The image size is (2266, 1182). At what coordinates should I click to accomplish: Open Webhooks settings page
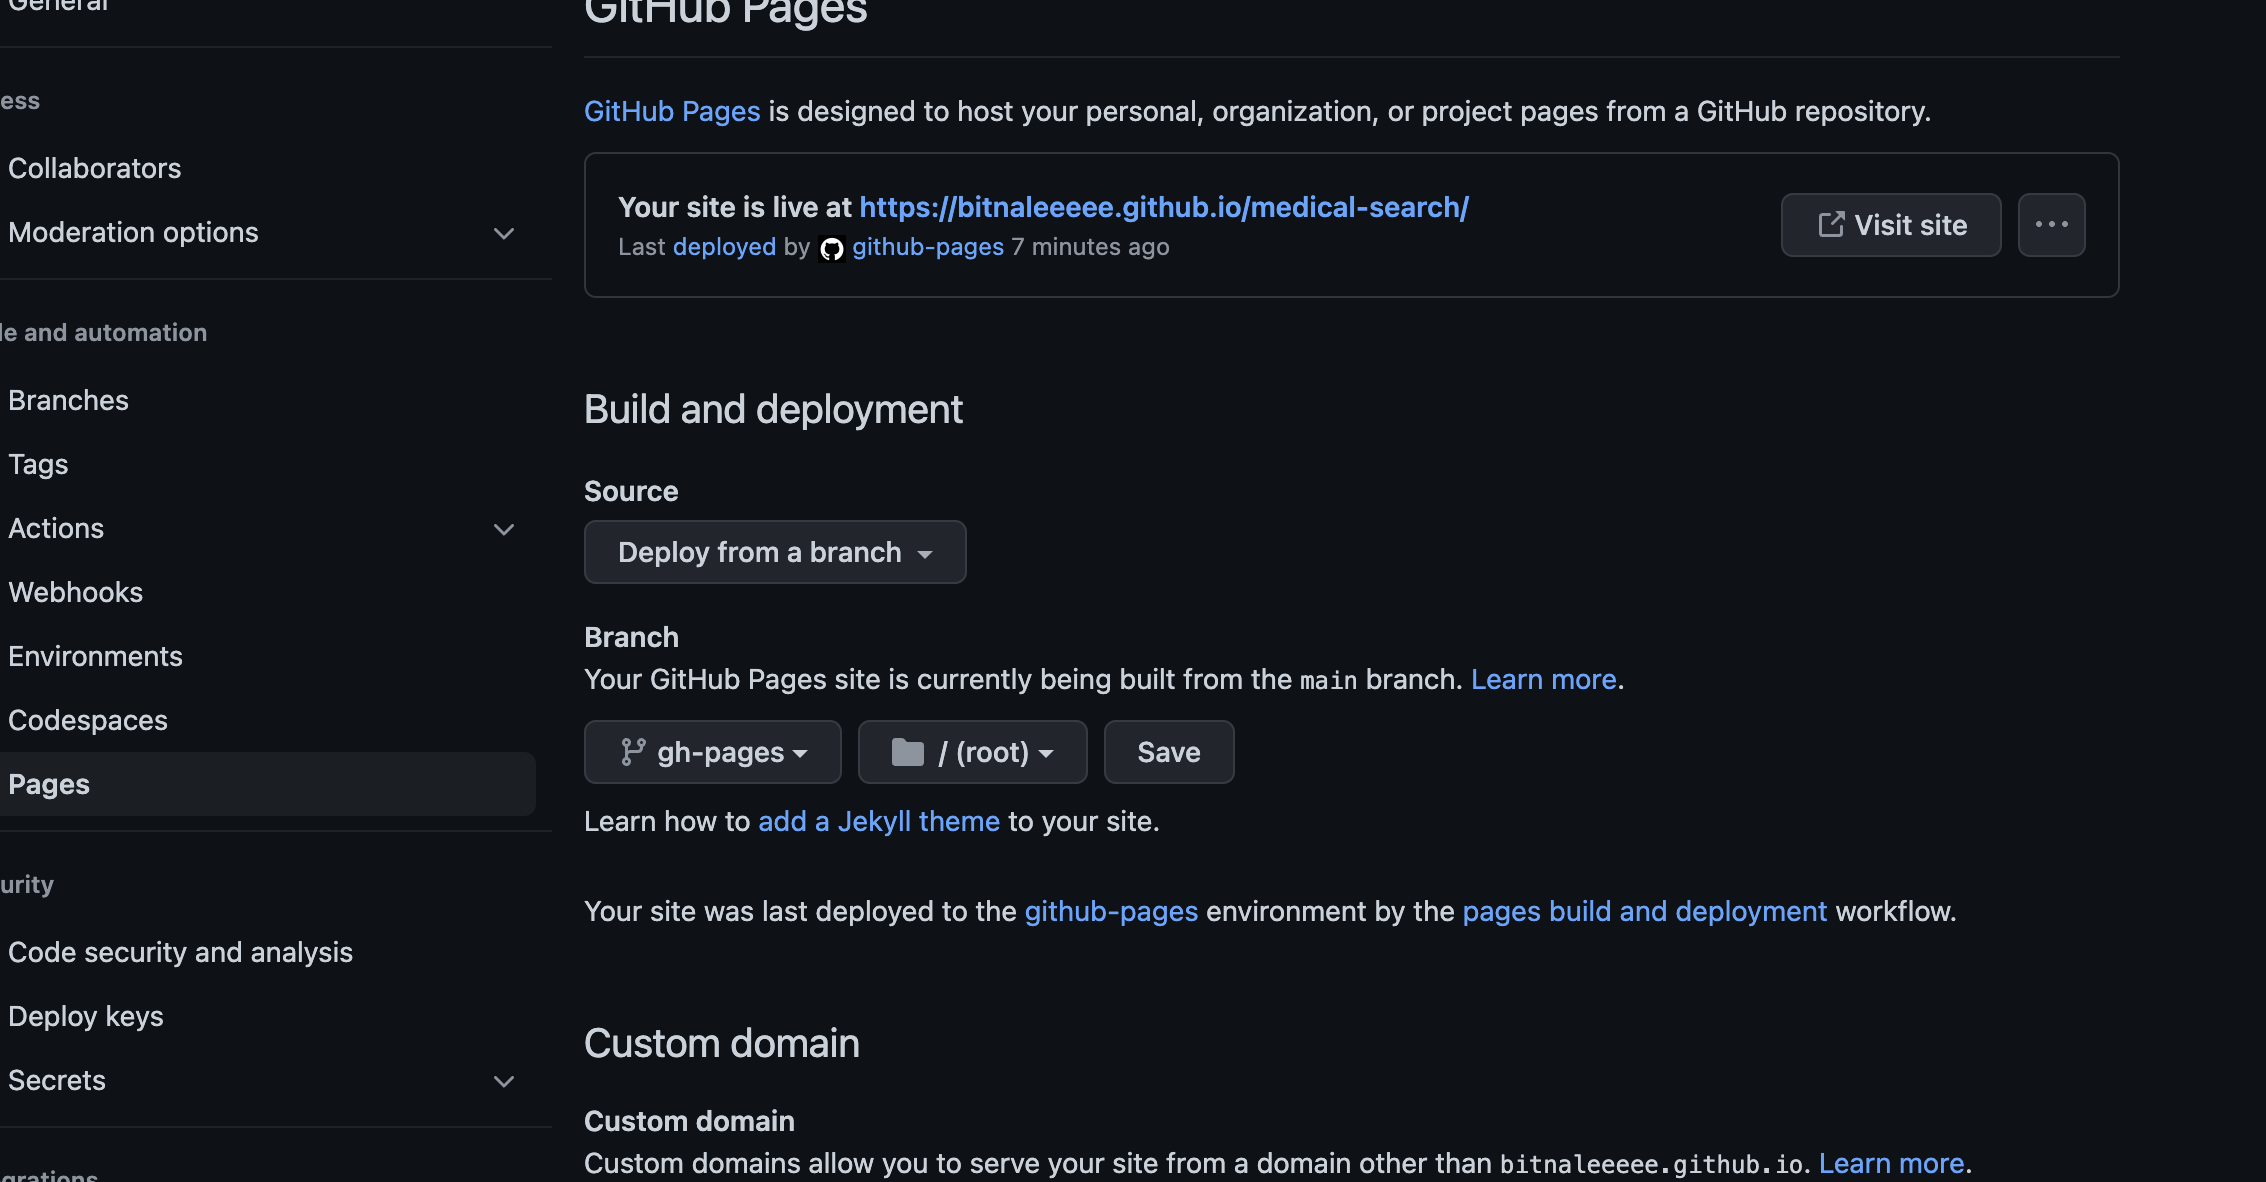click(x=75, y=592)
